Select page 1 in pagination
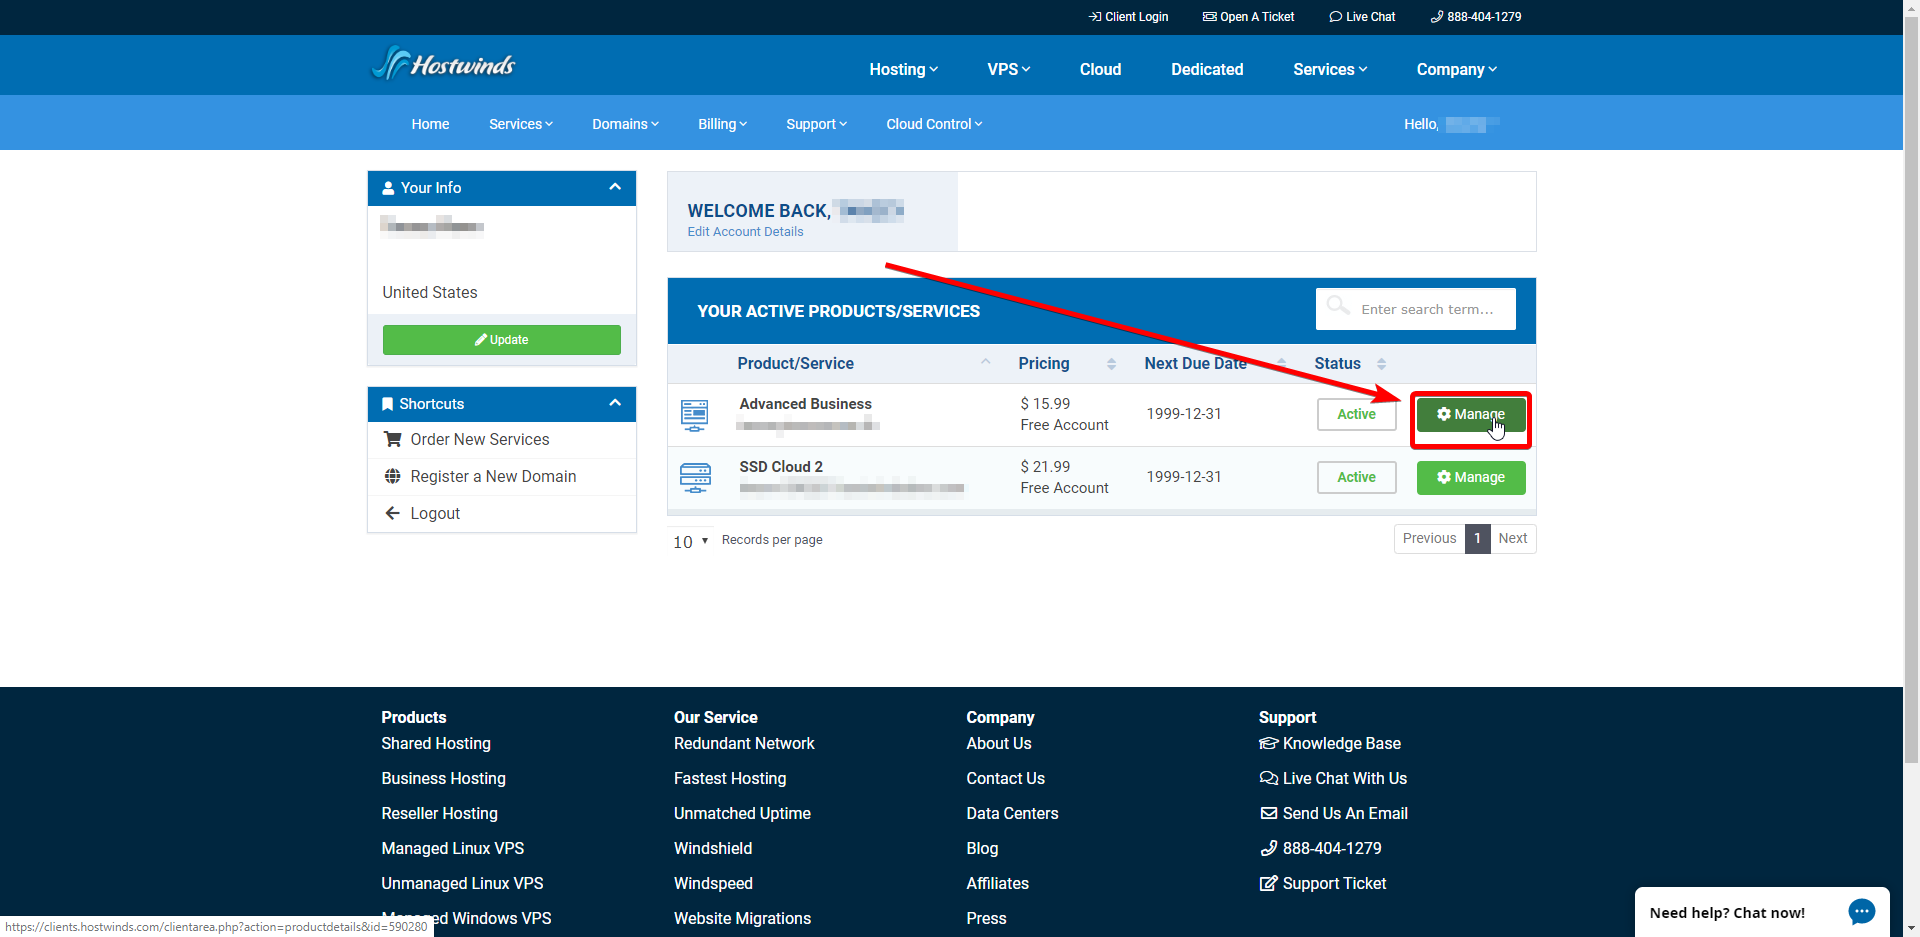This screenshot has width=1920, height=937. pos(1477,538)
